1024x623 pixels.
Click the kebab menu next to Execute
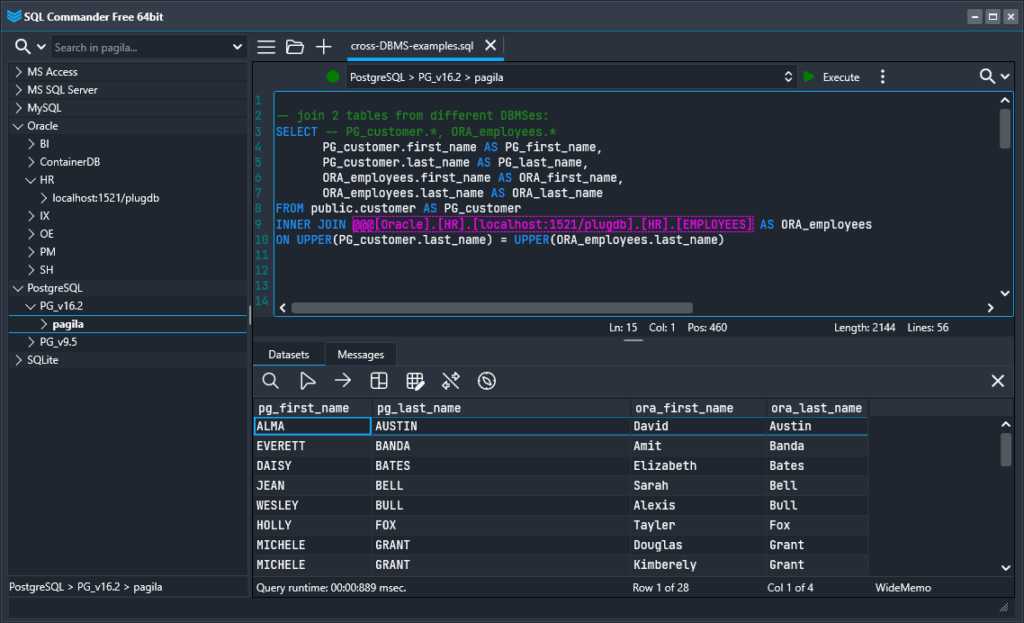click(882, 76)
